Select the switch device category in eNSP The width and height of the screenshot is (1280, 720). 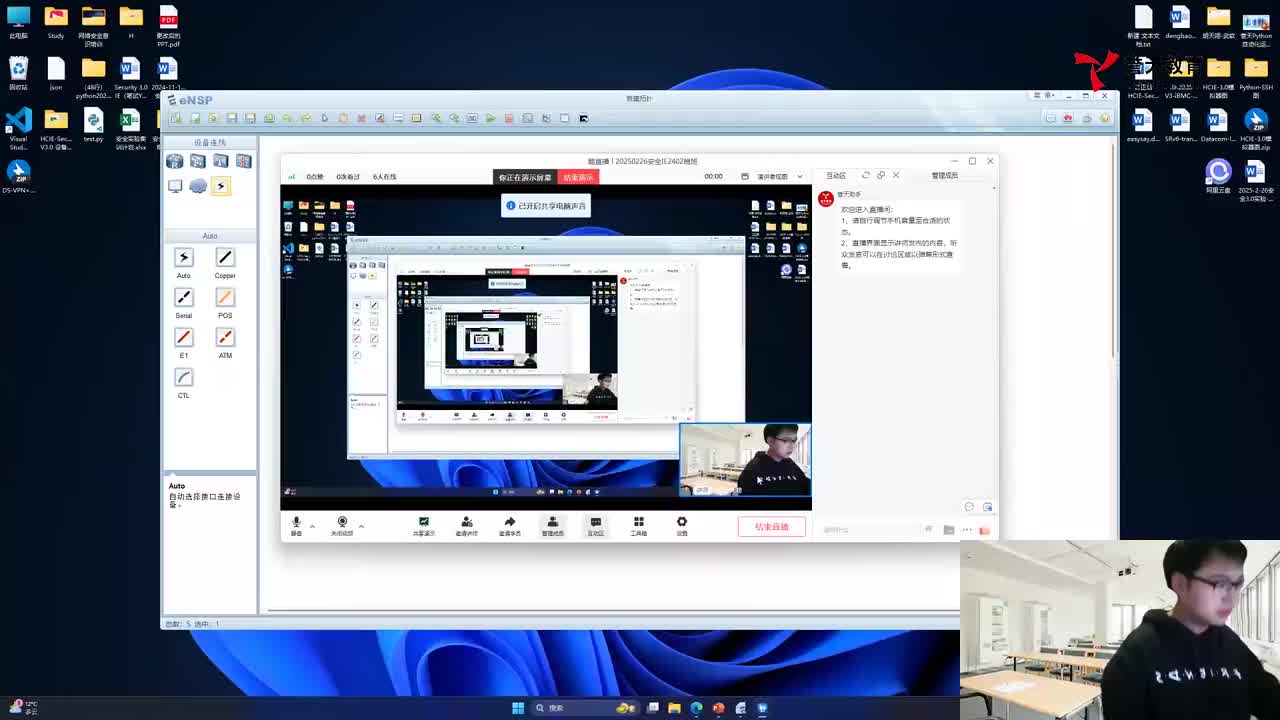[x=198, y=161]
